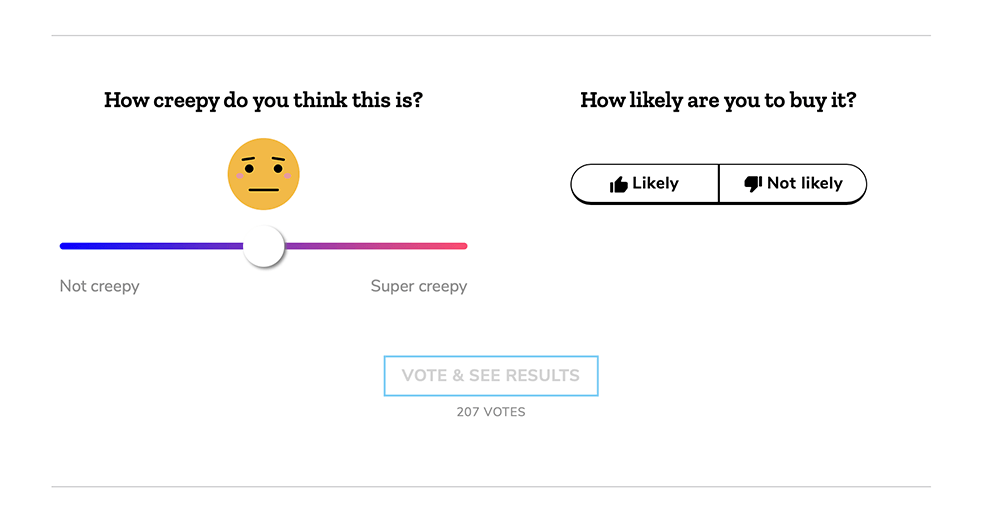Choose the Not likely option

tap(793, 184)
